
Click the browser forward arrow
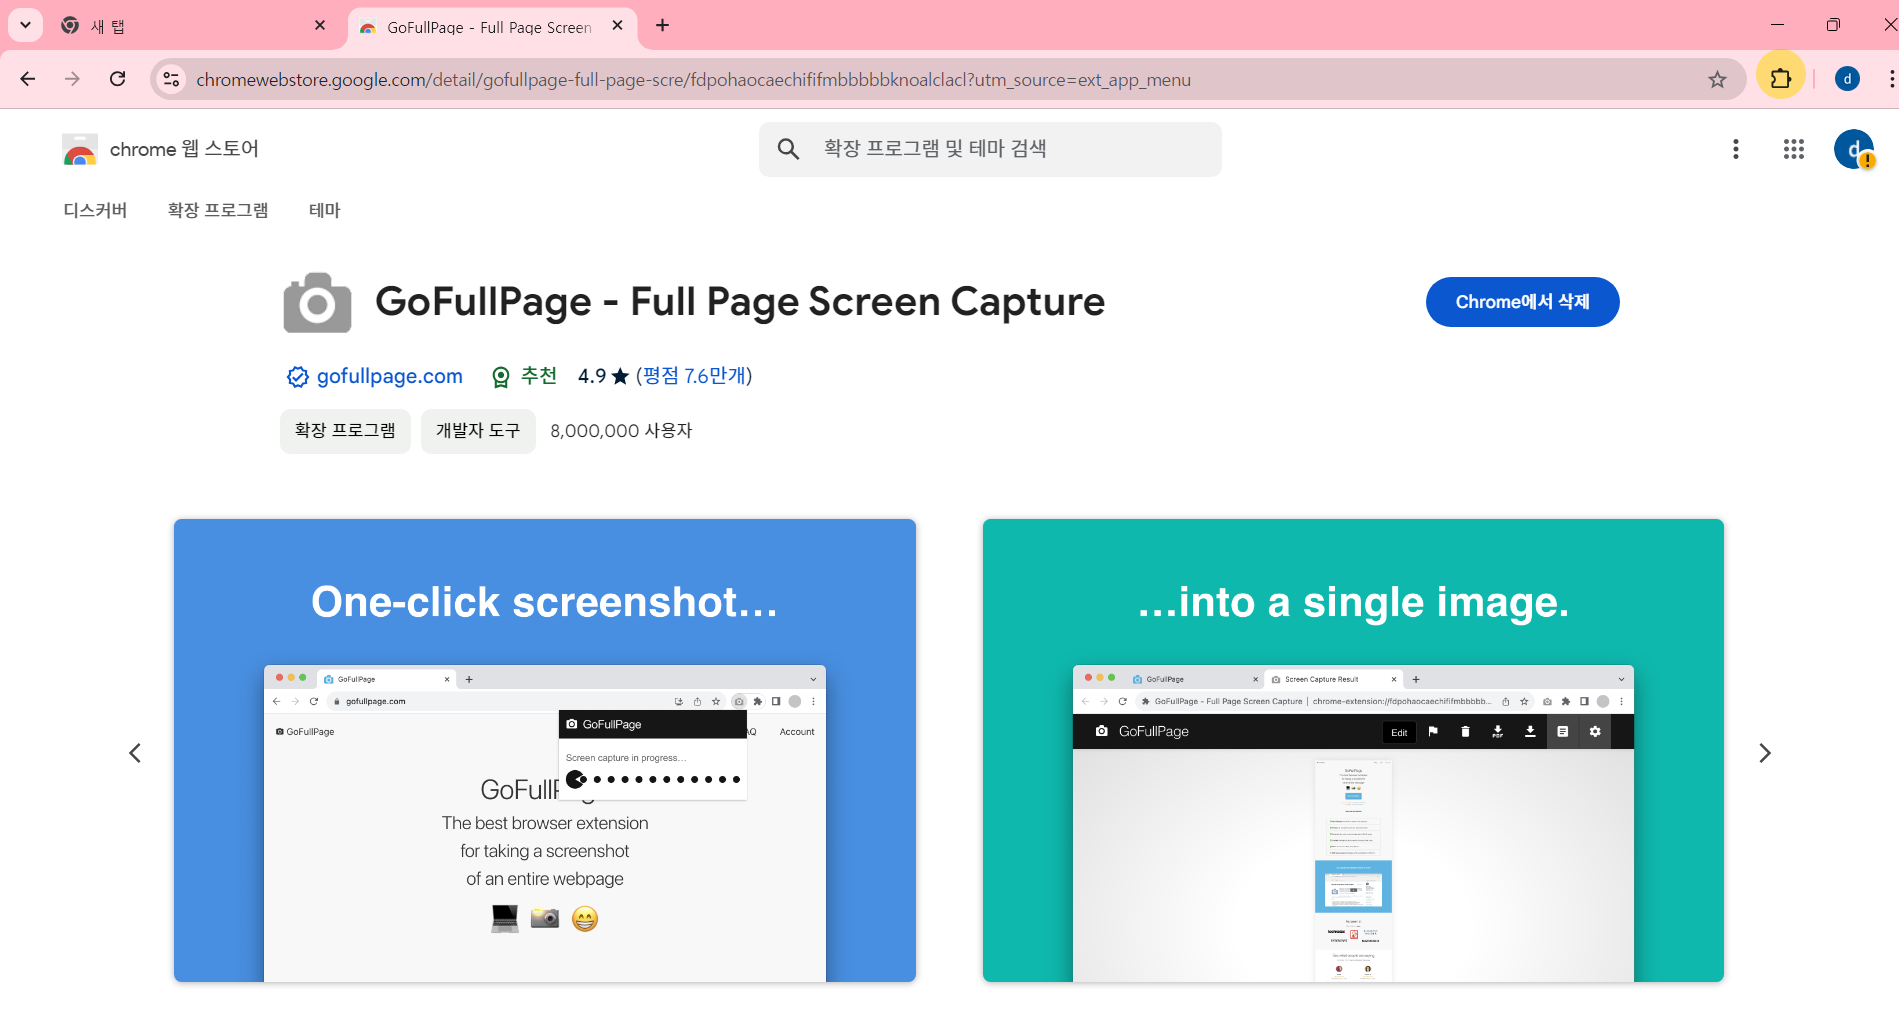[x=72, y=79]
